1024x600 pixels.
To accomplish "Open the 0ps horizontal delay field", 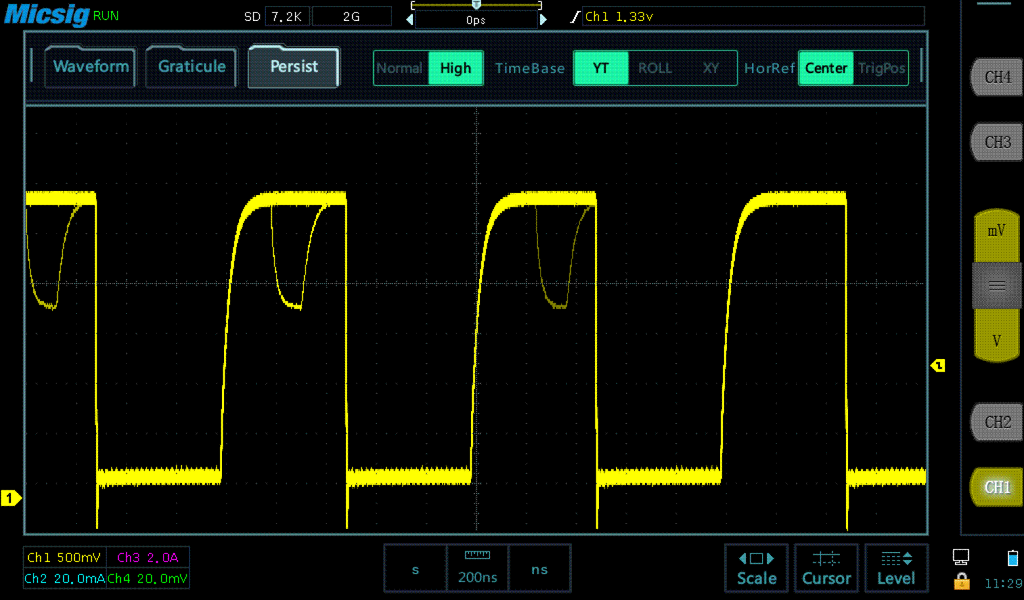I will coord(476,20).
